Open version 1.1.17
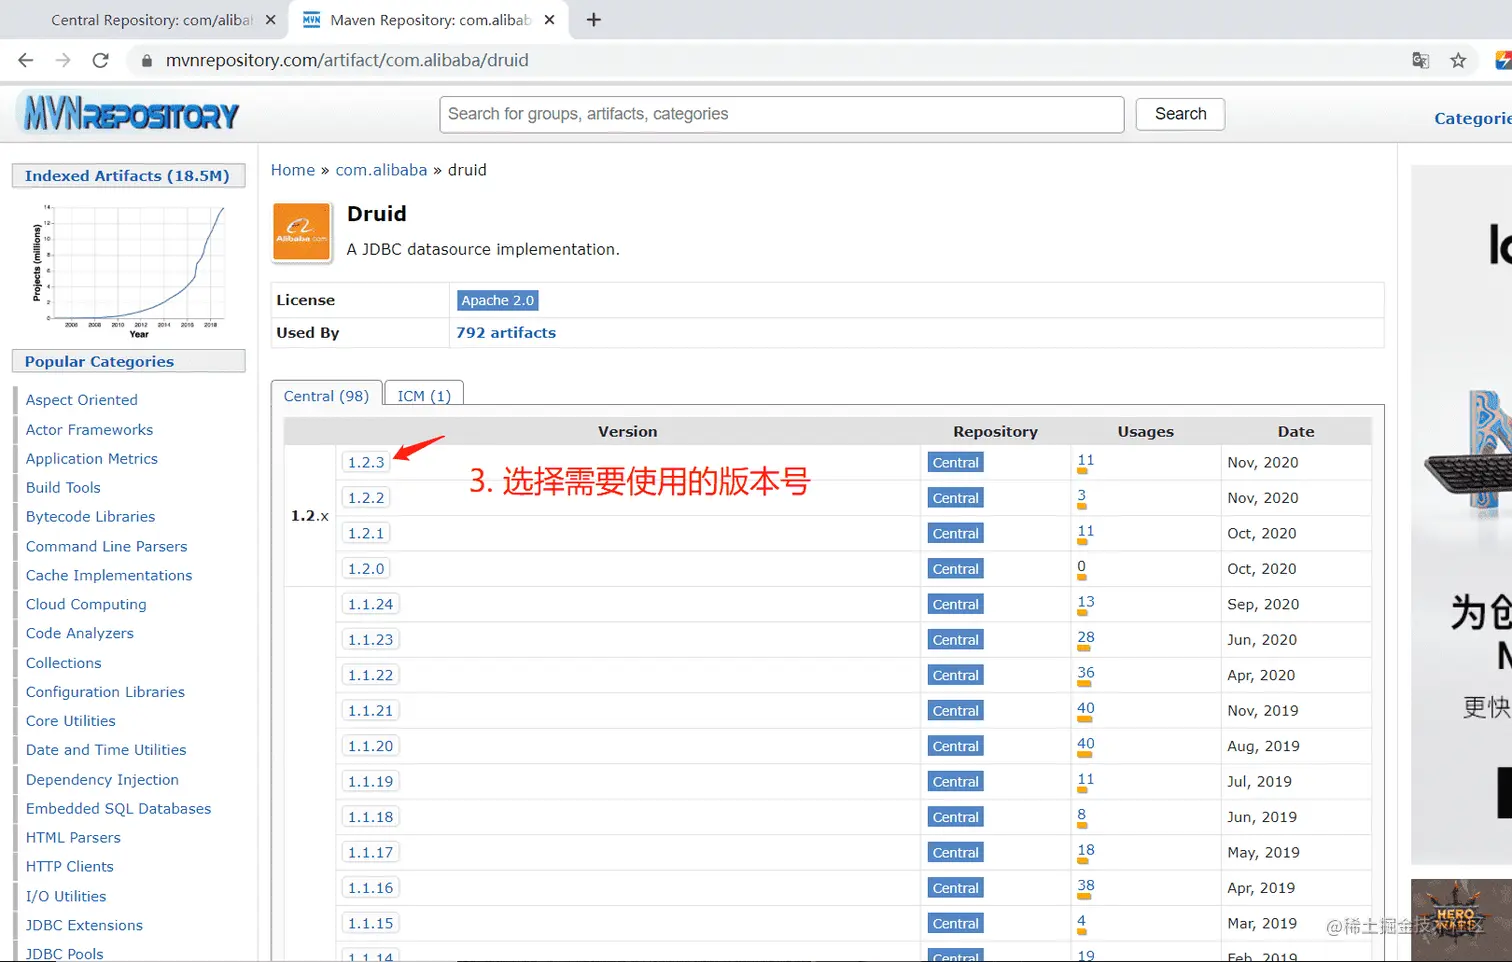The width and height of the screenshot is (1512, 962). pyautogui.click(x=370, y=853)
